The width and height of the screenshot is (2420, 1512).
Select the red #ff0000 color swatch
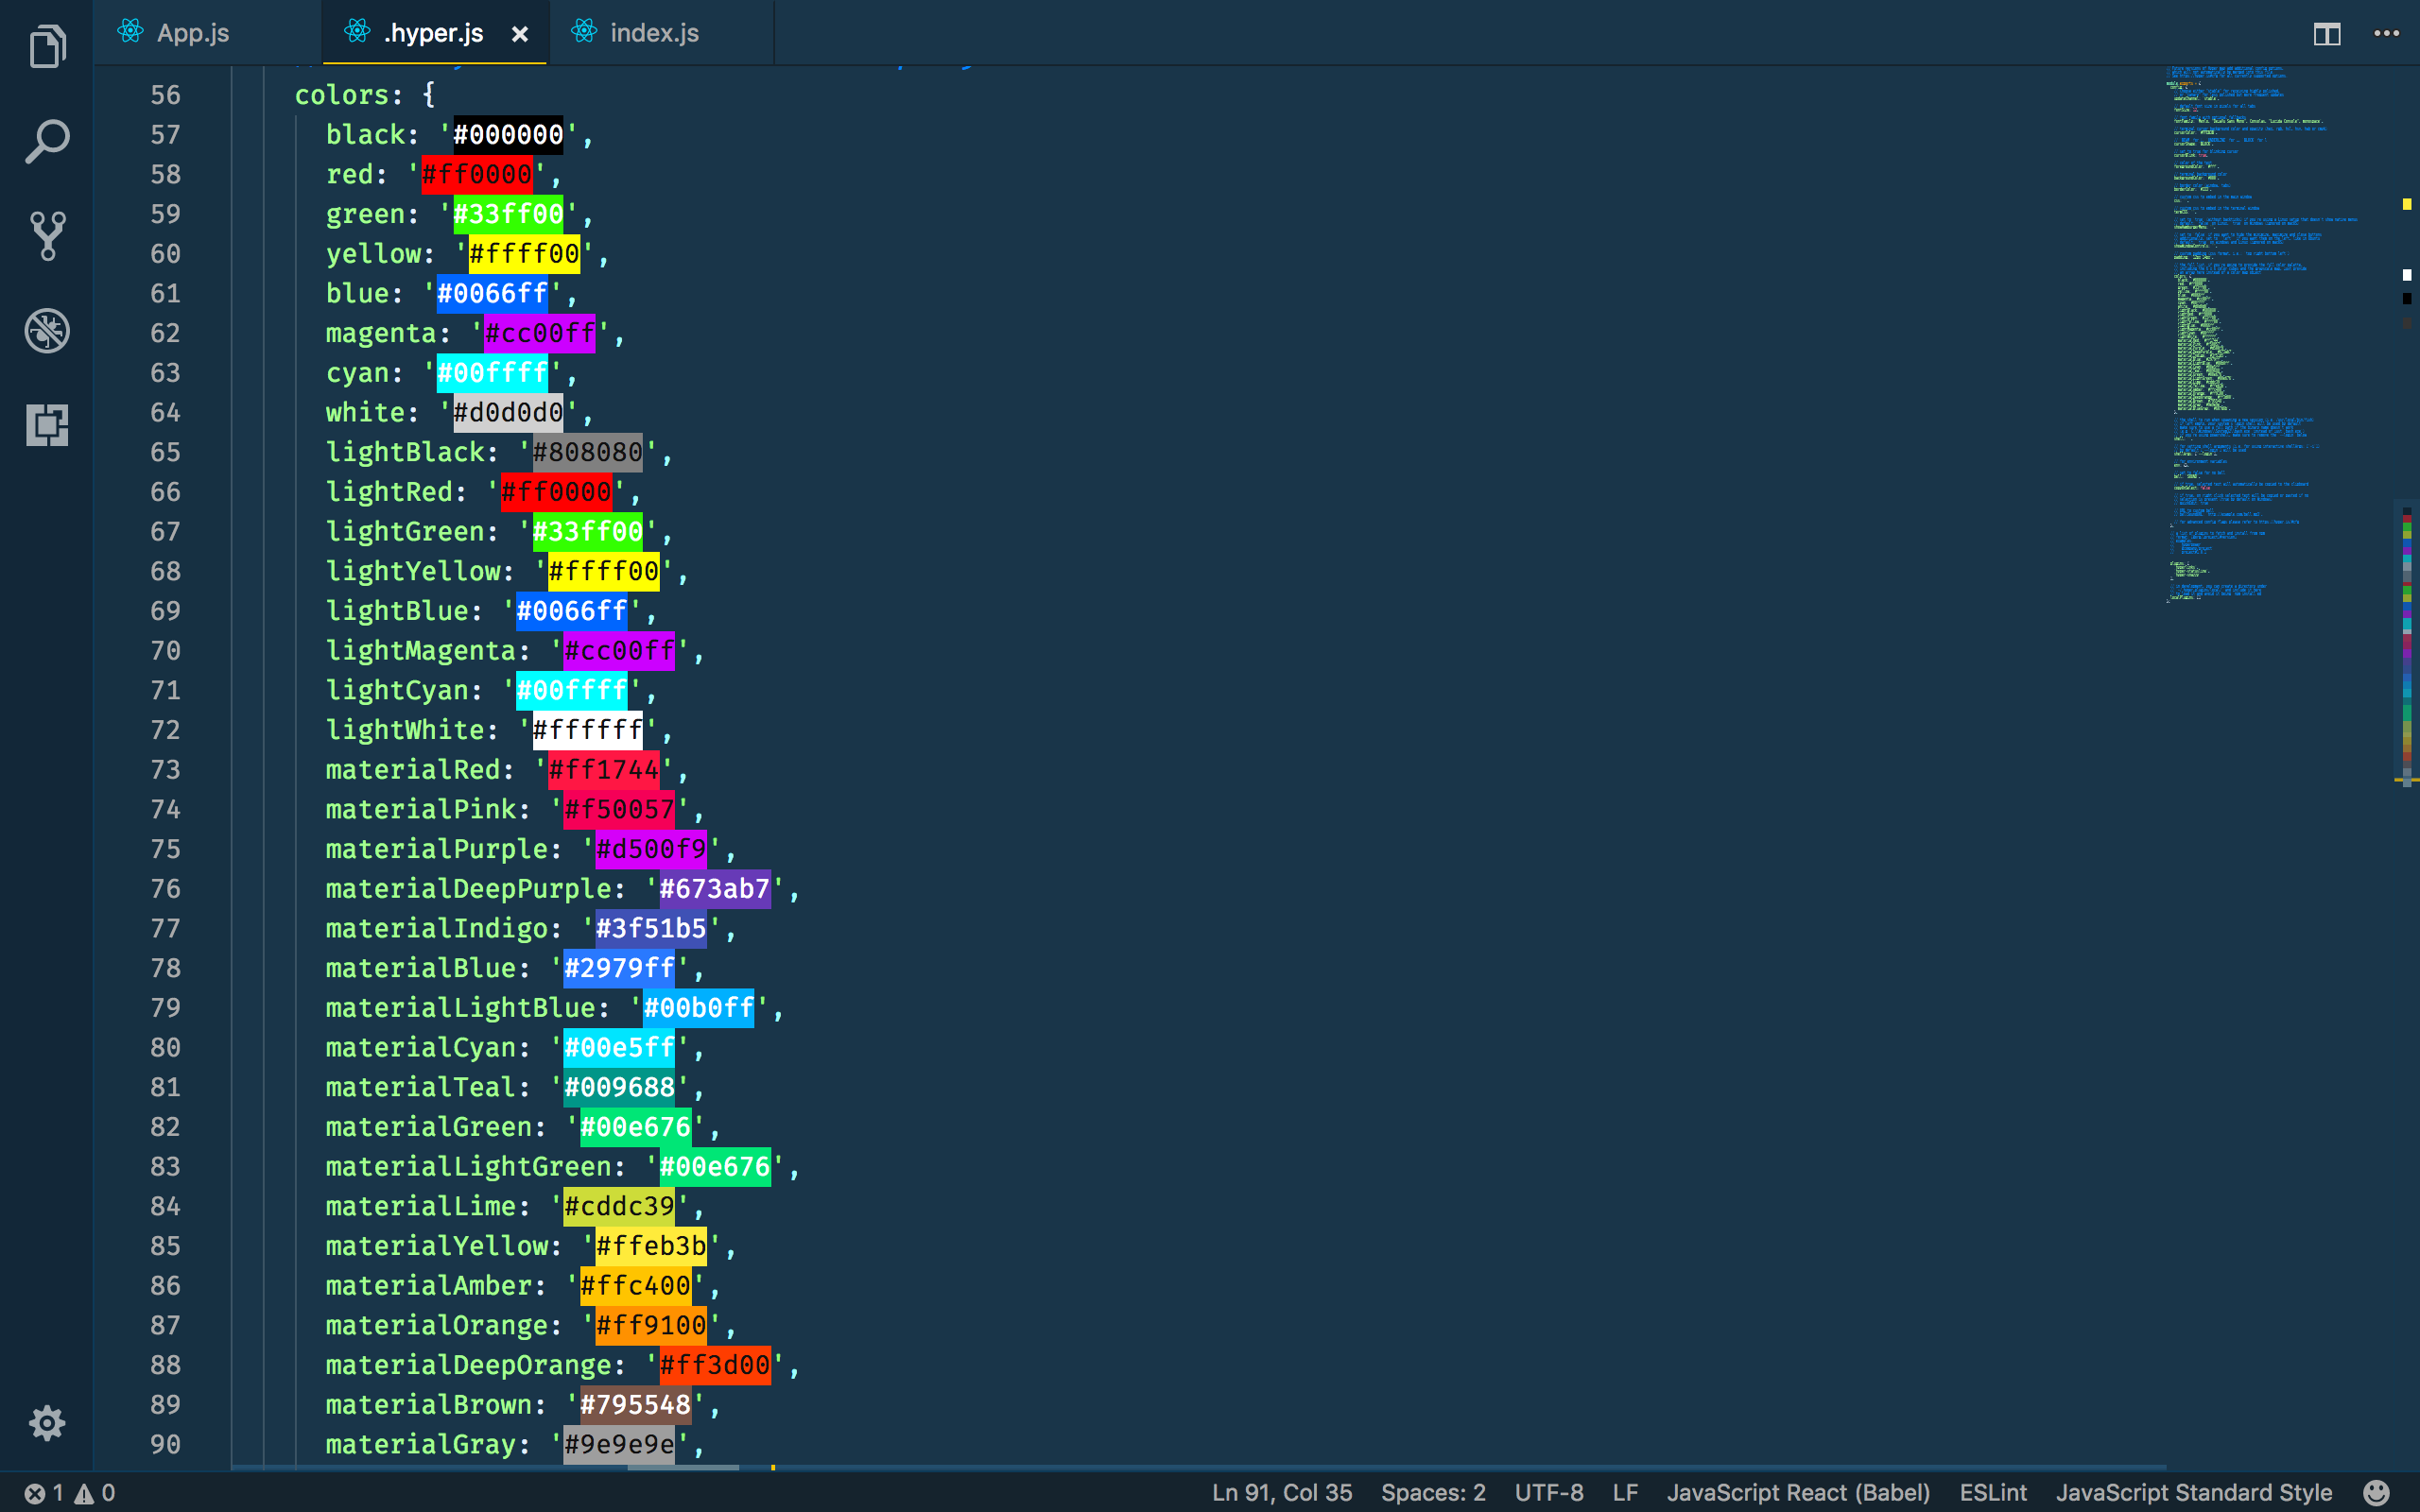[477, 174]
